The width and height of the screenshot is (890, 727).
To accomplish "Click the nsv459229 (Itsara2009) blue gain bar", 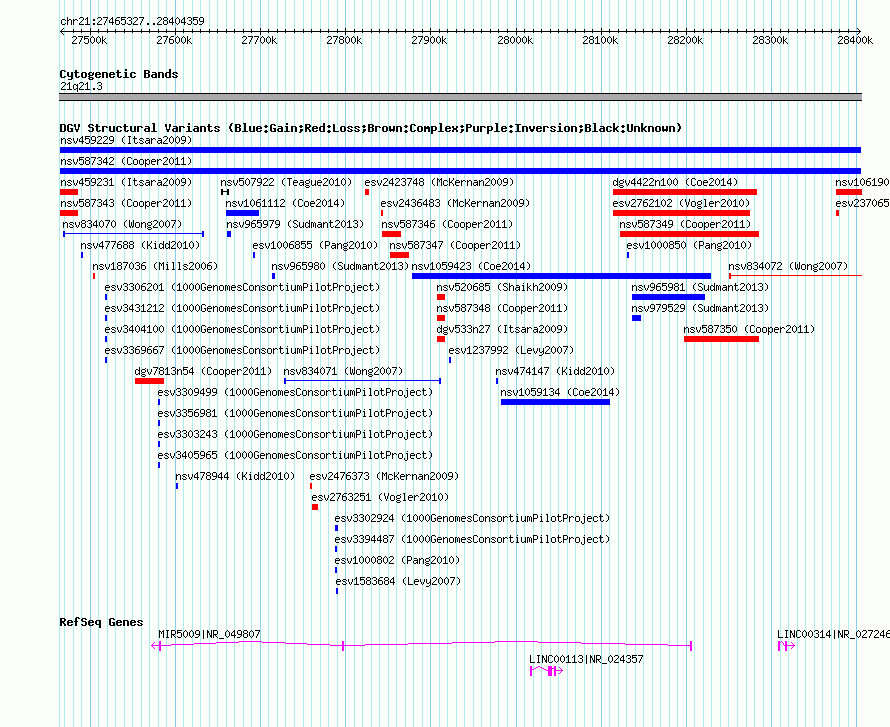I will (460, 150).
